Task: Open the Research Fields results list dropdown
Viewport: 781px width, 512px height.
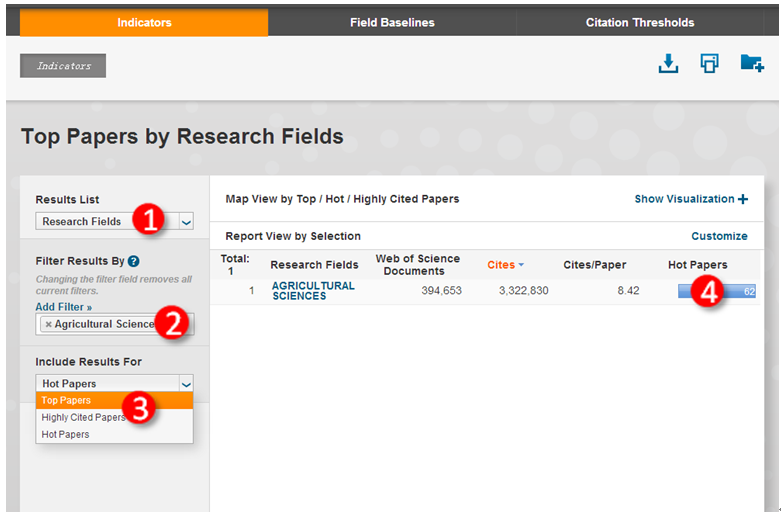Action: (x=186, y=222)
